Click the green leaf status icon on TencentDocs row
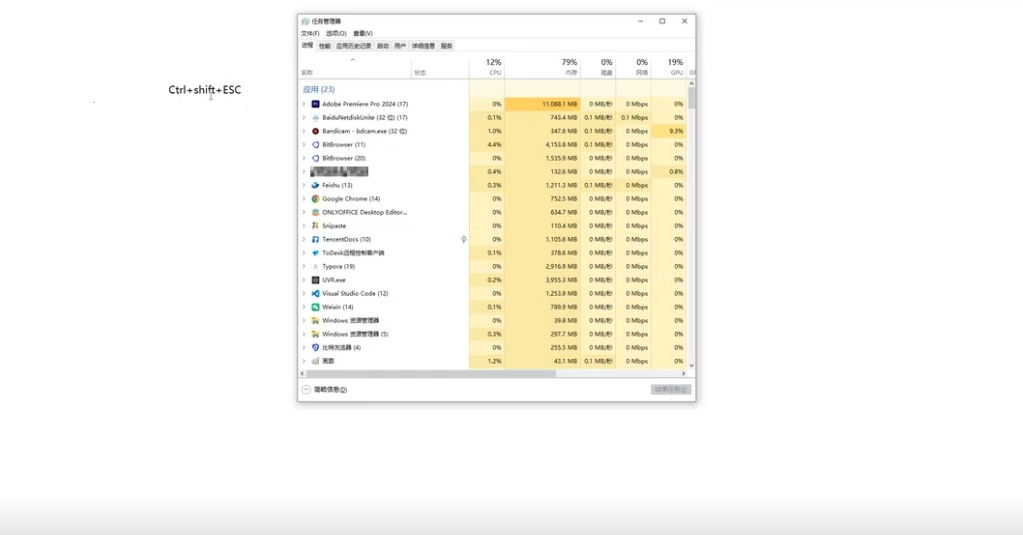This screenshot has width=1023, height=535. point(463,239)
